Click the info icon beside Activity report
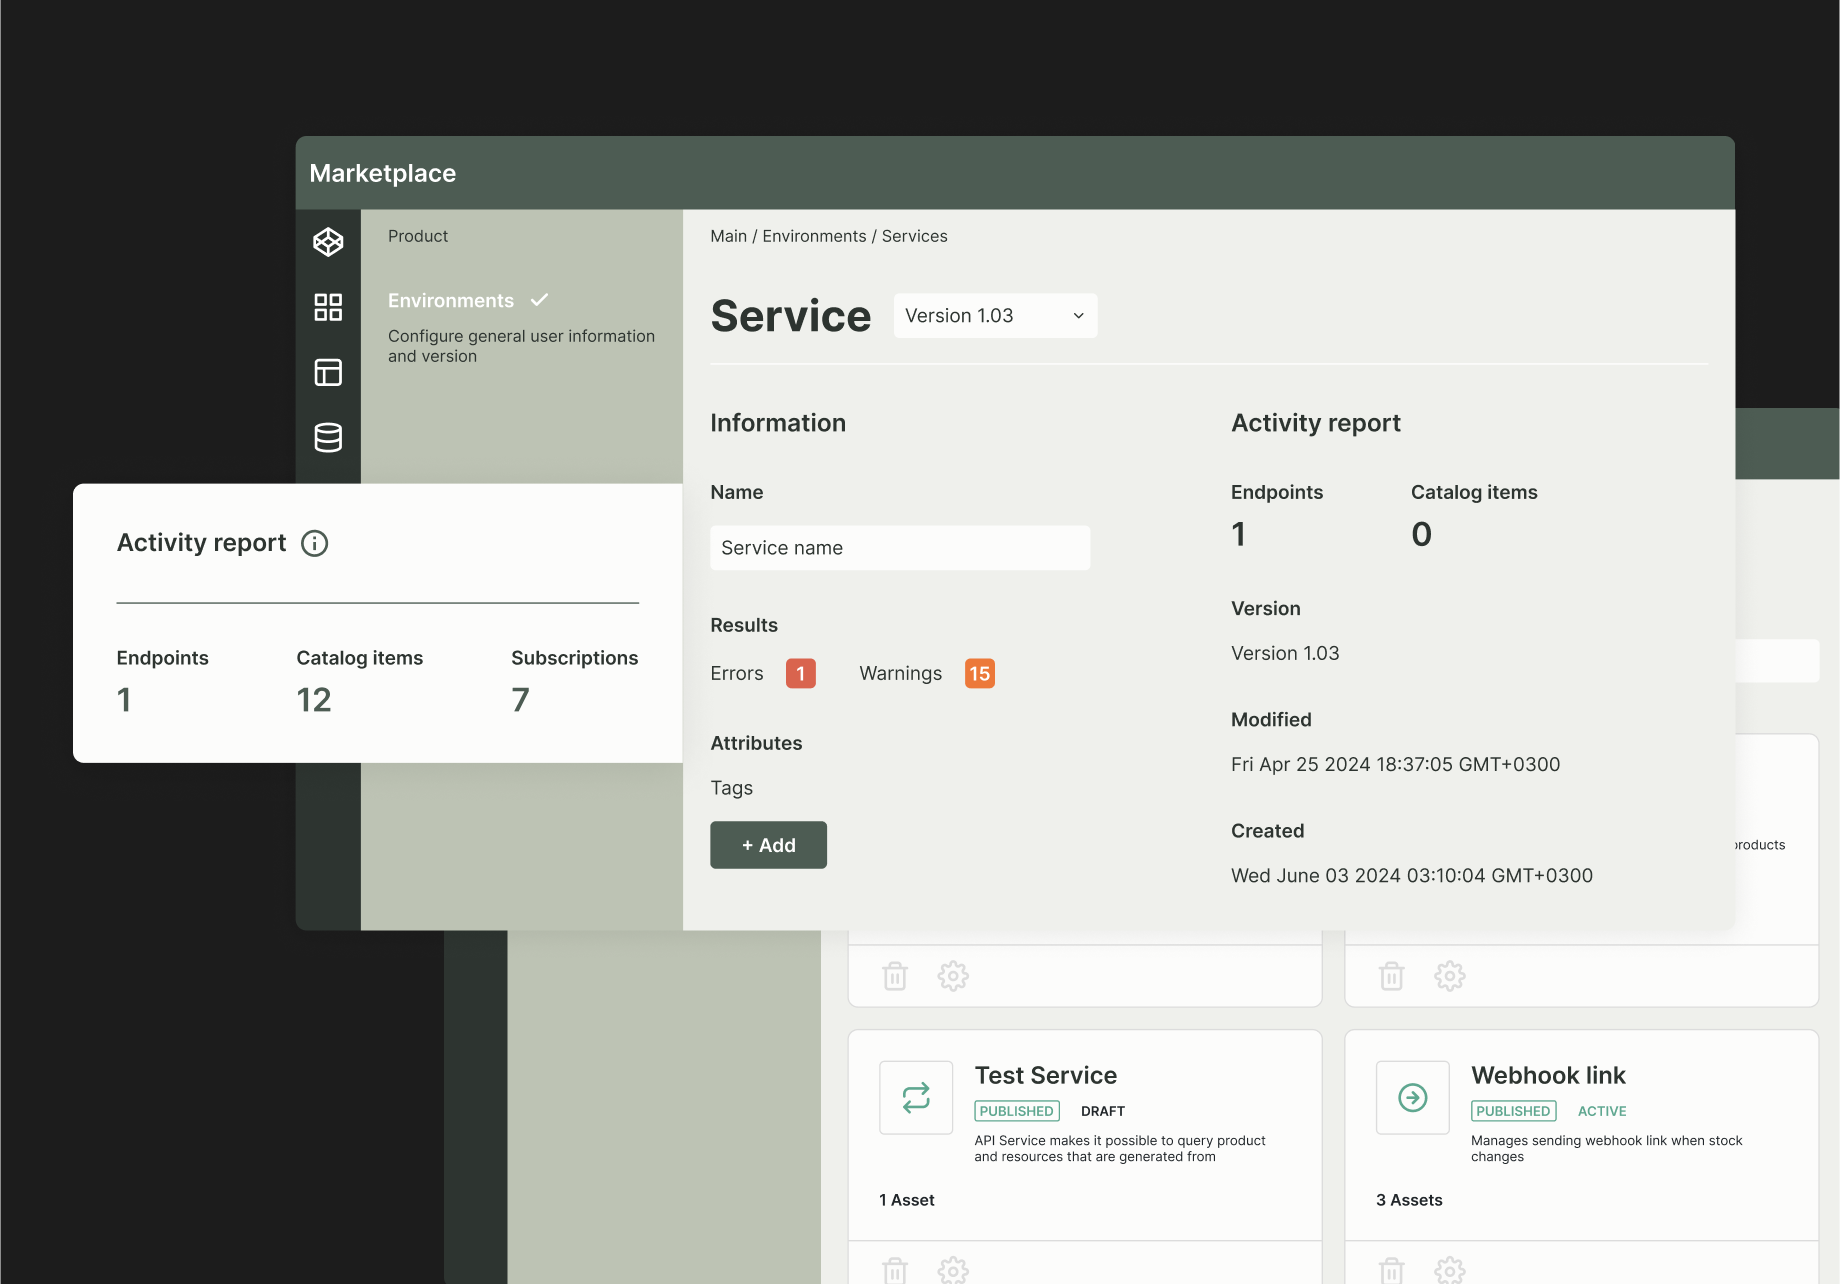 click(x=314, y=543)
